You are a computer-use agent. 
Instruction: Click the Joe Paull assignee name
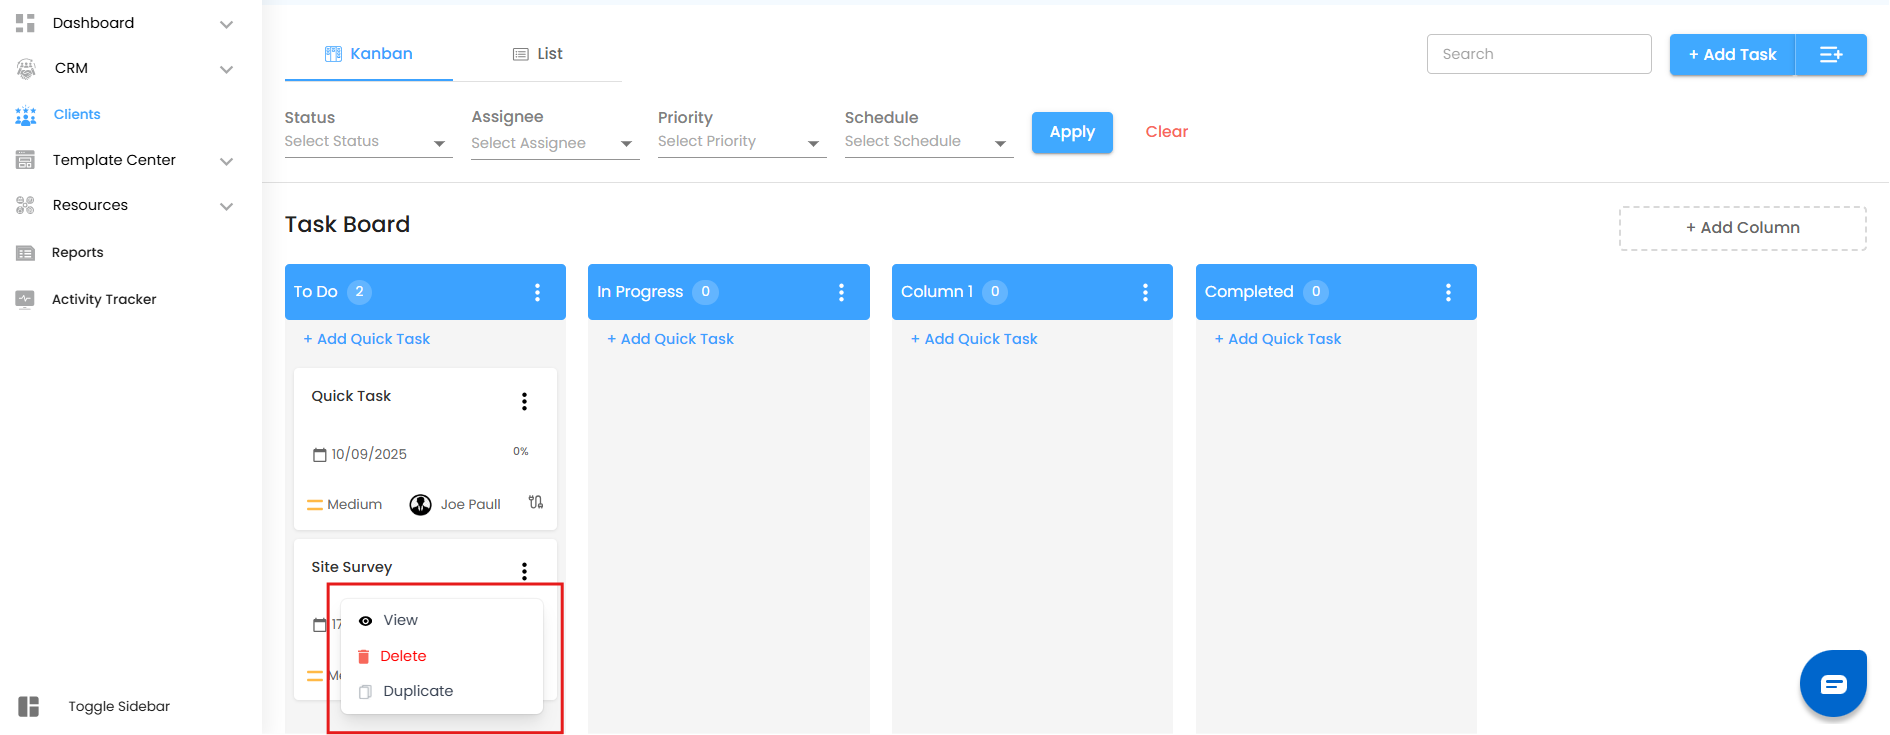coord(471,505)
